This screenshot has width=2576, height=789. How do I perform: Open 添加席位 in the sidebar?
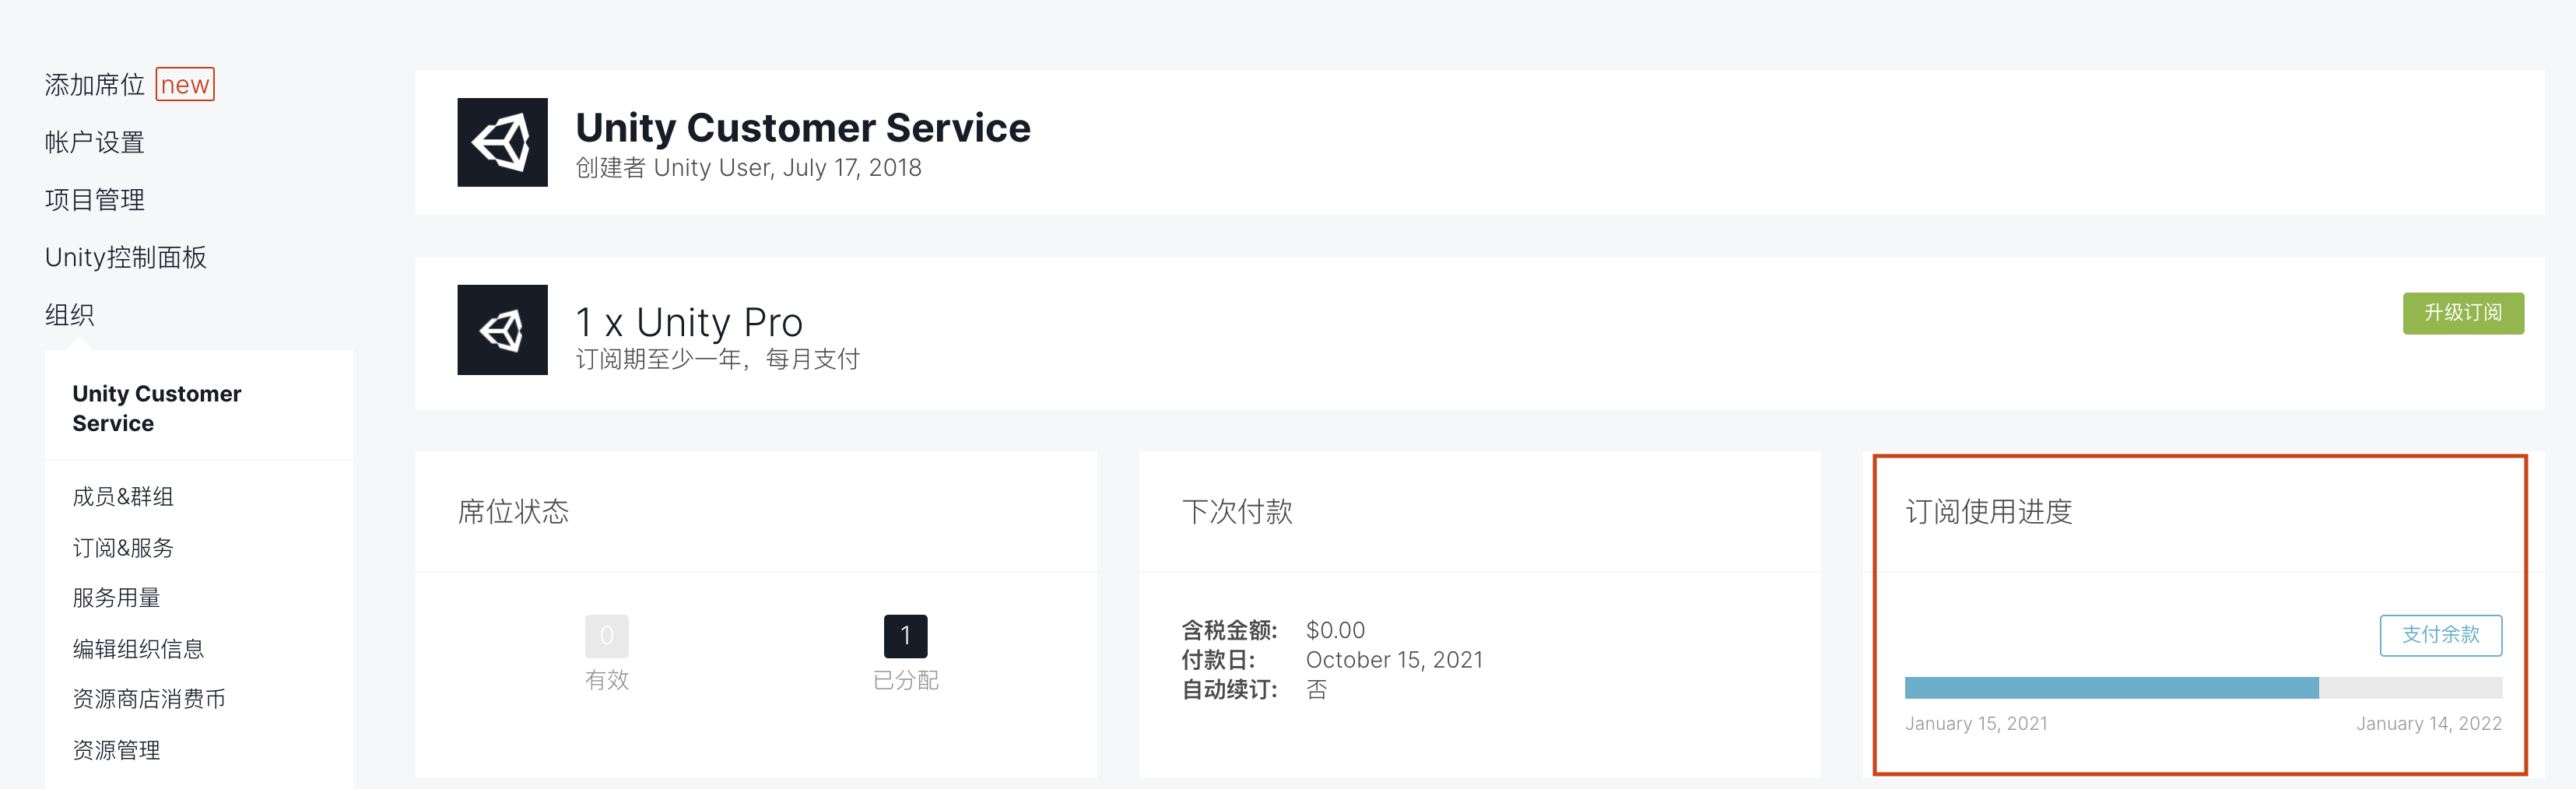coord(95,85)
